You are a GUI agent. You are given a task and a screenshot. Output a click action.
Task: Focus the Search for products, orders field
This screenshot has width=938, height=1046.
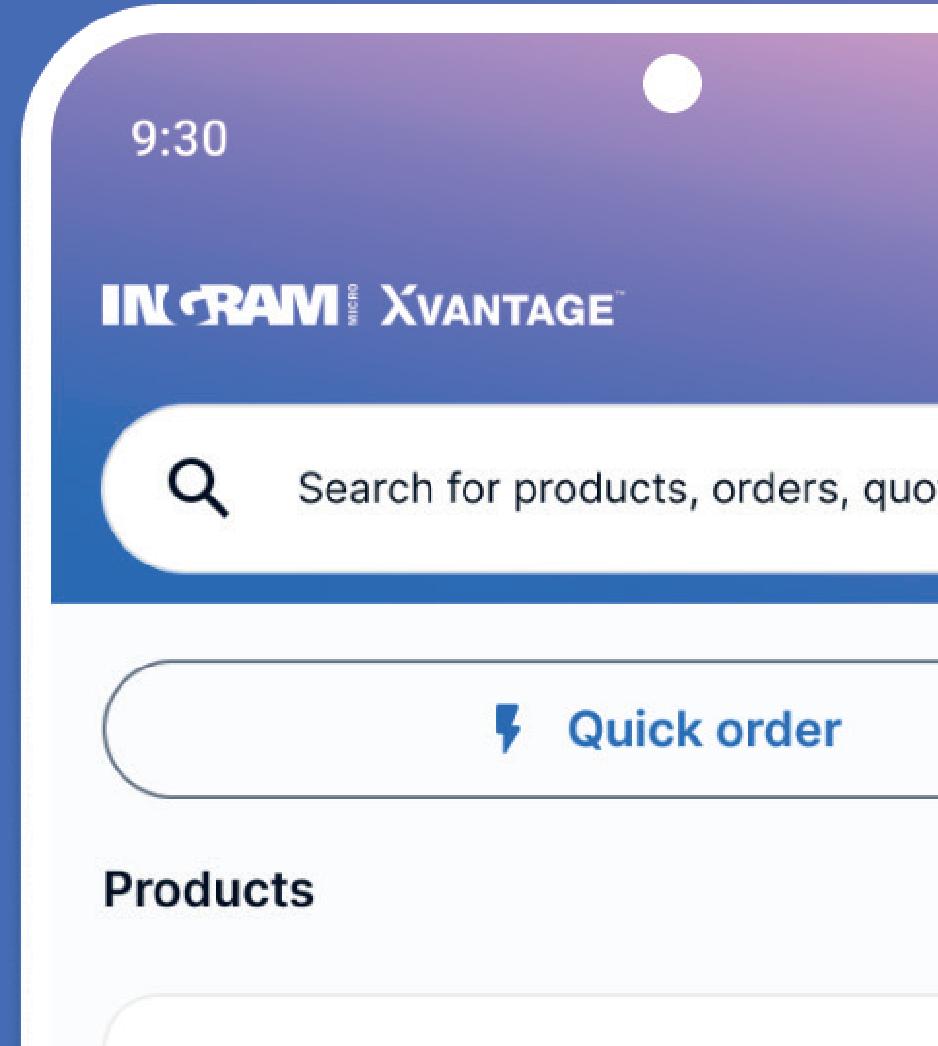point(520,488)
